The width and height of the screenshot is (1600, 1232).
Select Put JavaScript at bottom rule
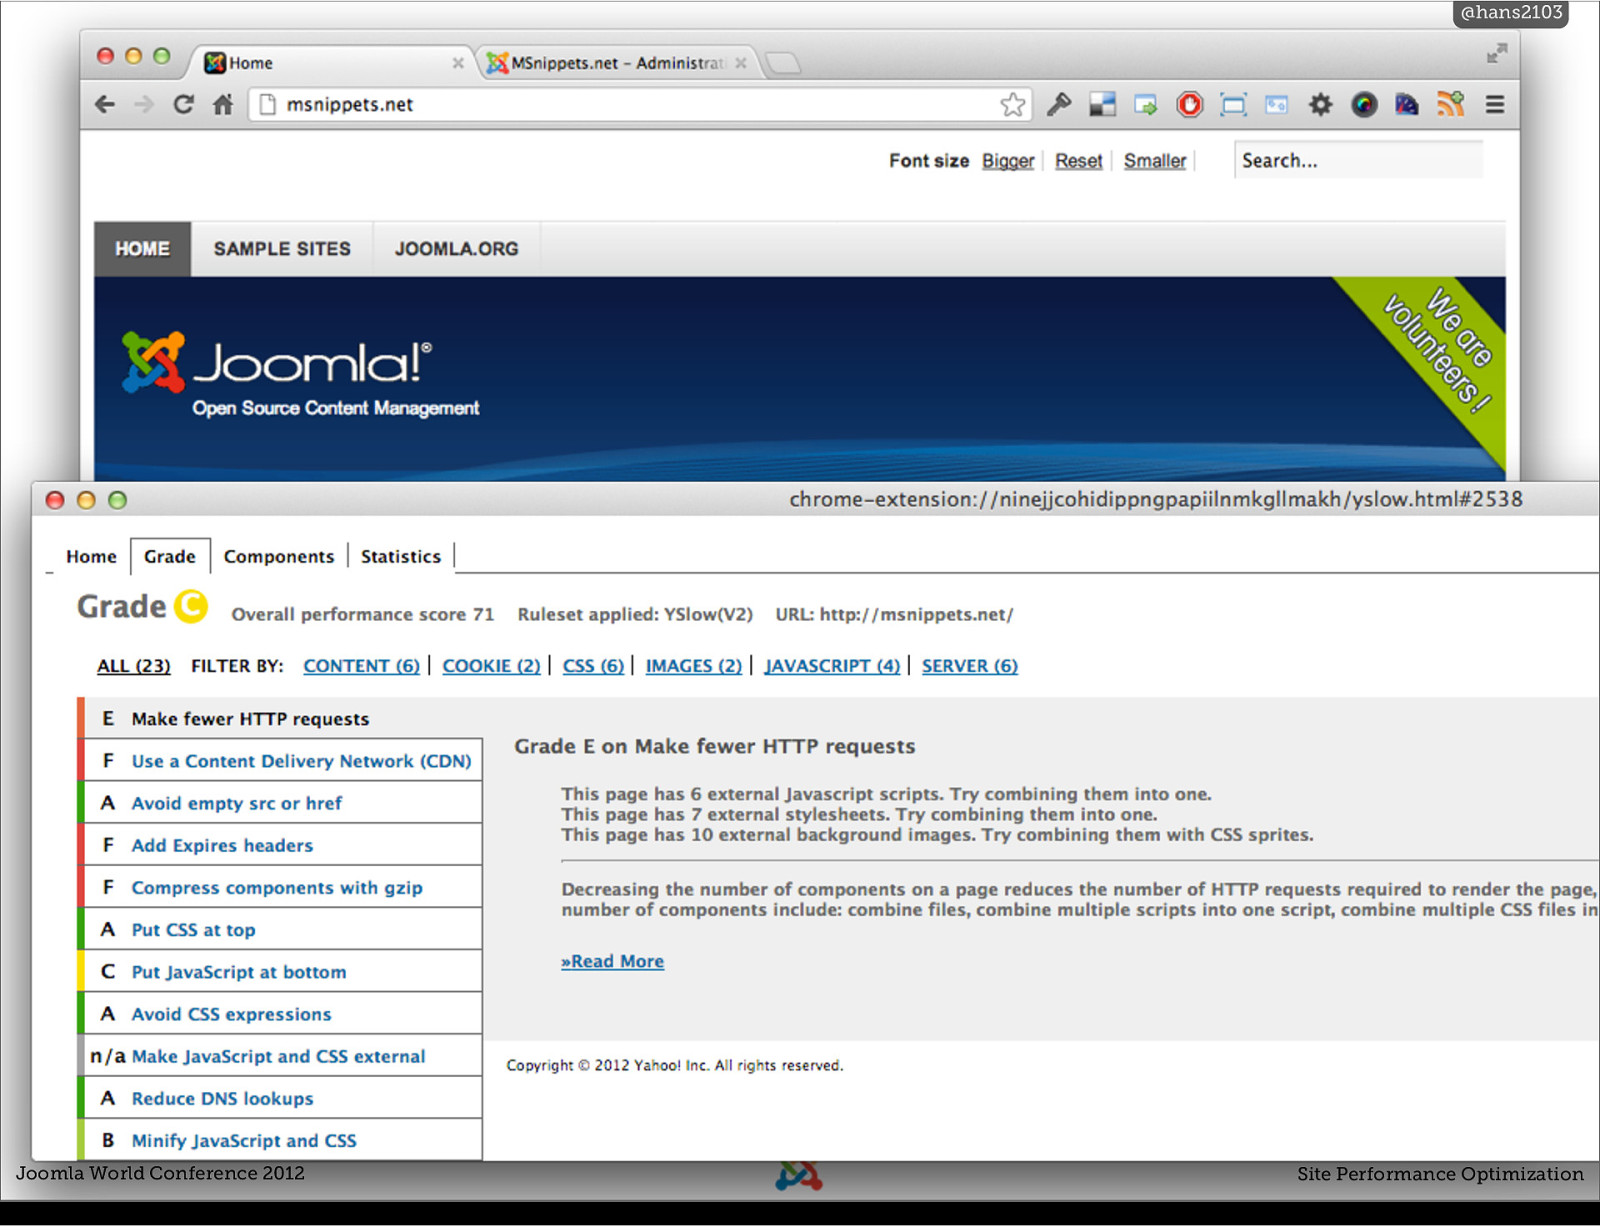tap(281, 972)
